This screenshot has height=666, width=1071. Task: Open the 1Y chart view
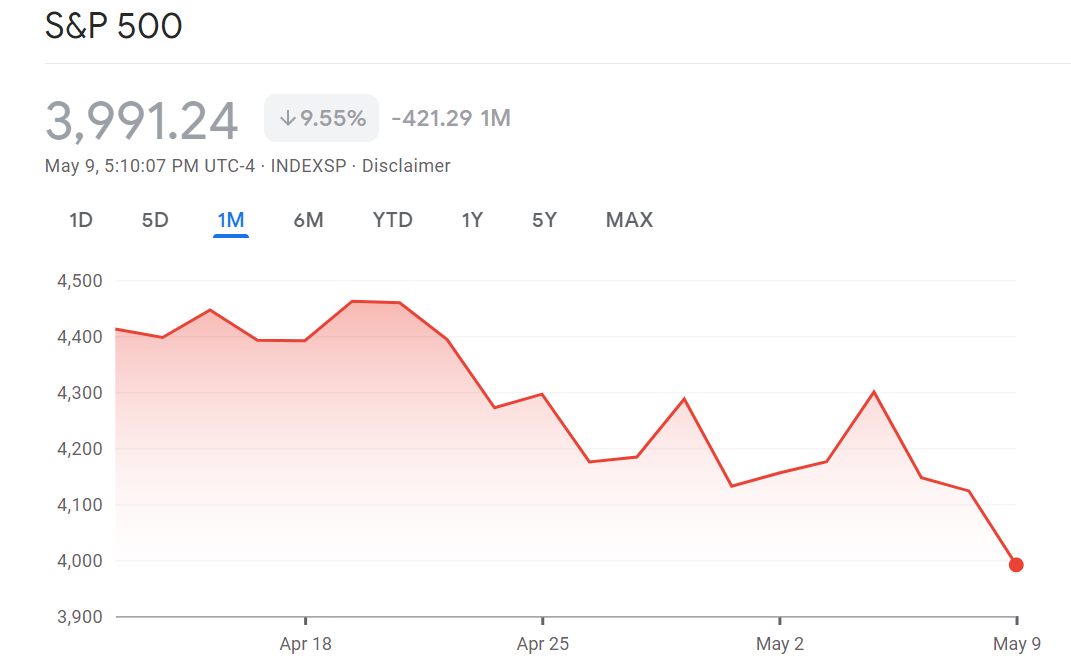click(x=472, y=220)
